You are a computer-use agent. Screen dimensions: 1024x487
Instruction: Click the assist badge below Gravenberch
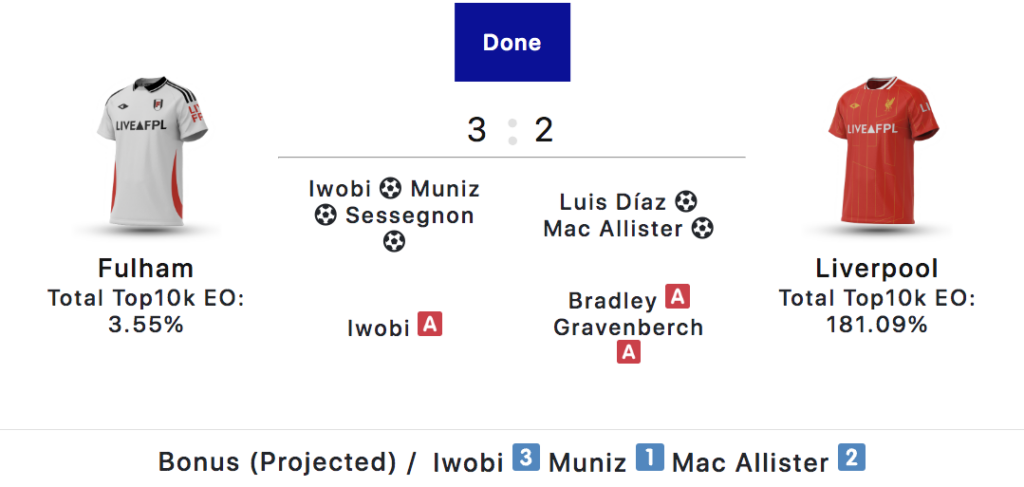coord(628,352)
